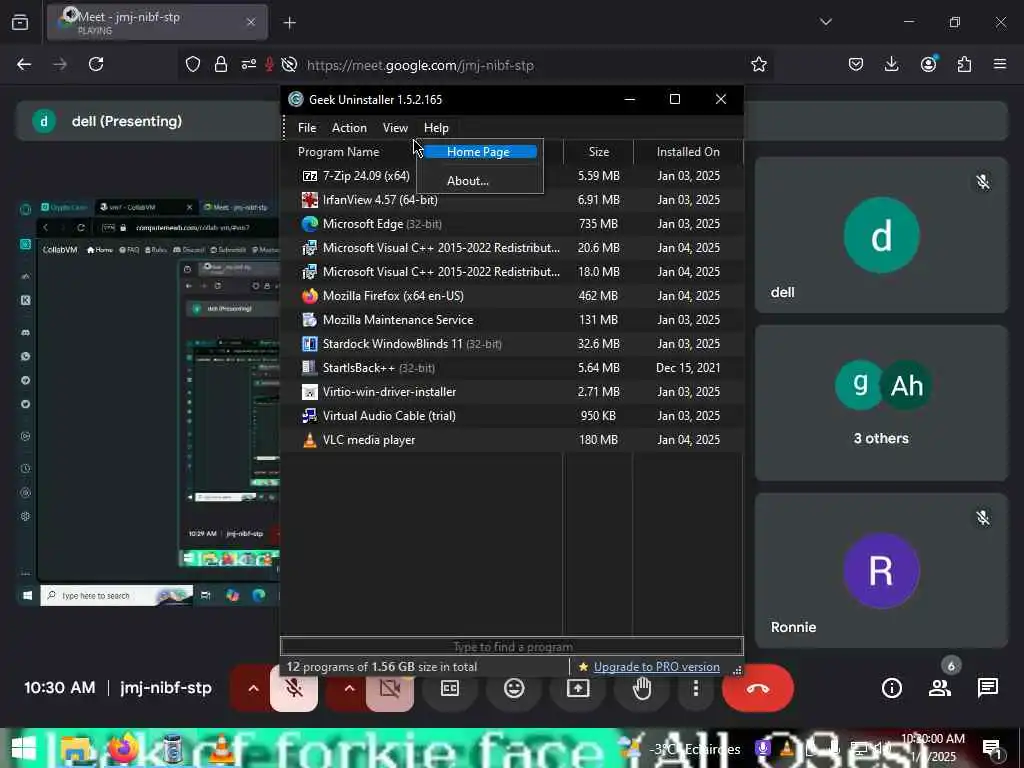Click the dell participant tile
This screenshot has height=768, width=1024.
881,235
